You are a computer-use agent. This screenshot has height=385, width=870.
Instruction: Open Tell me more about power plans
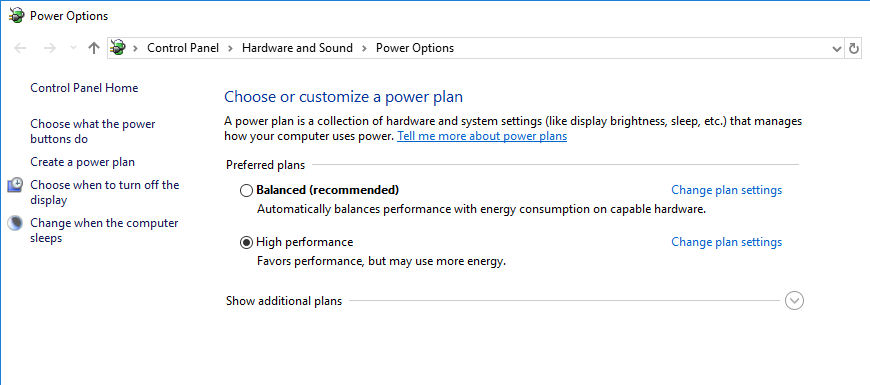pos(482,136)
